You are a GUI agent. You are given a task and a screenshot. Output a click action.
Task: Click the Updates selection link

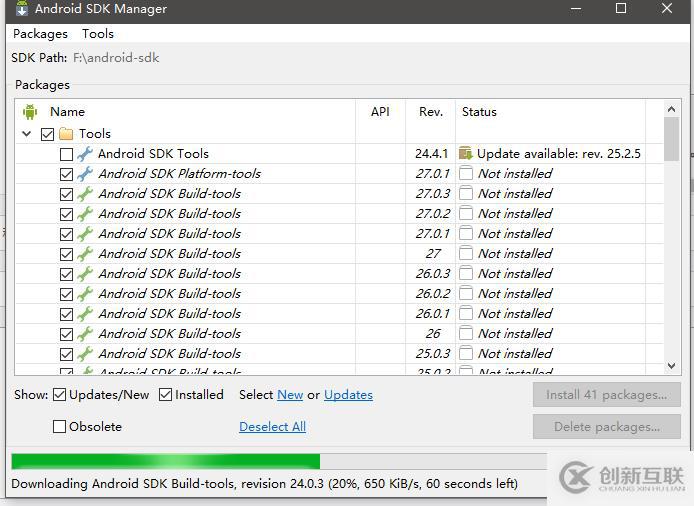(348, 394)
